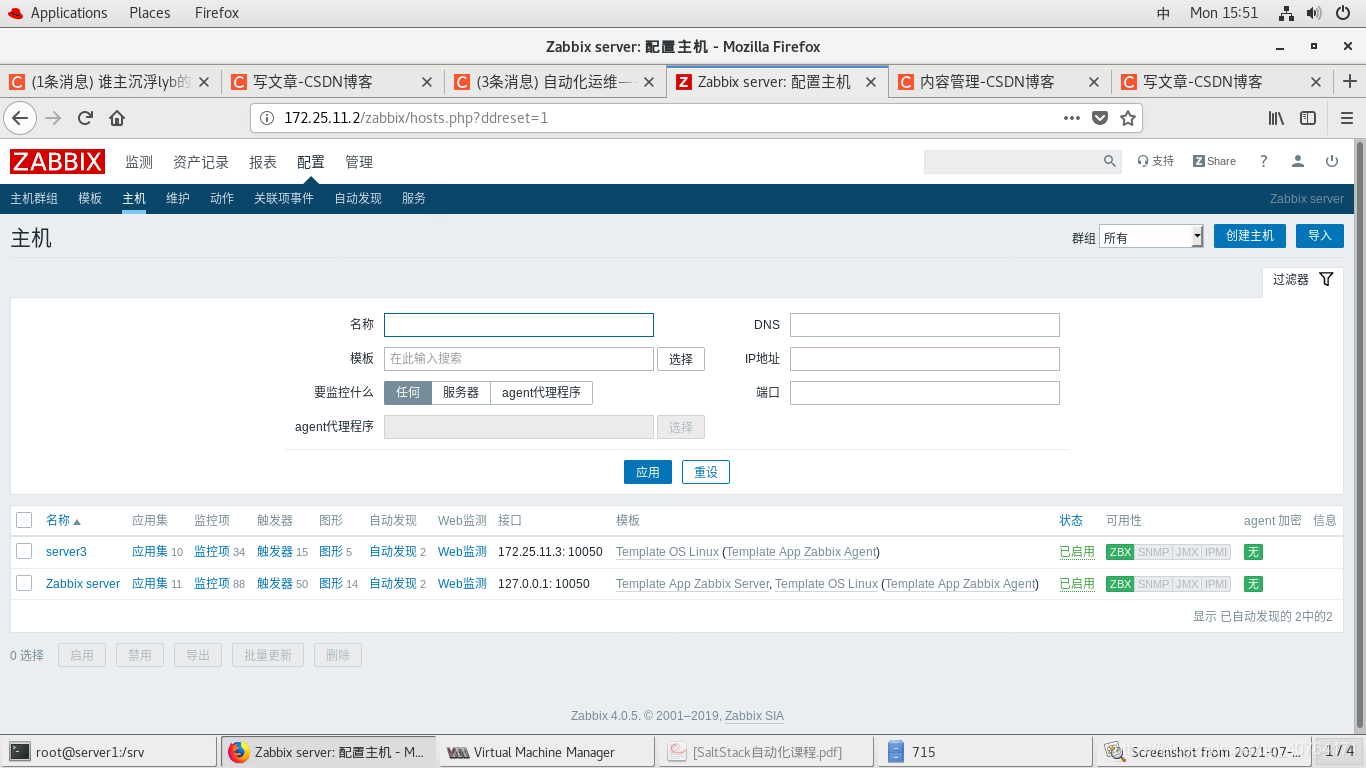Focus the IP地址 filter input
This screenshot has height=768, width=1366.
click(x=925, y=359)
